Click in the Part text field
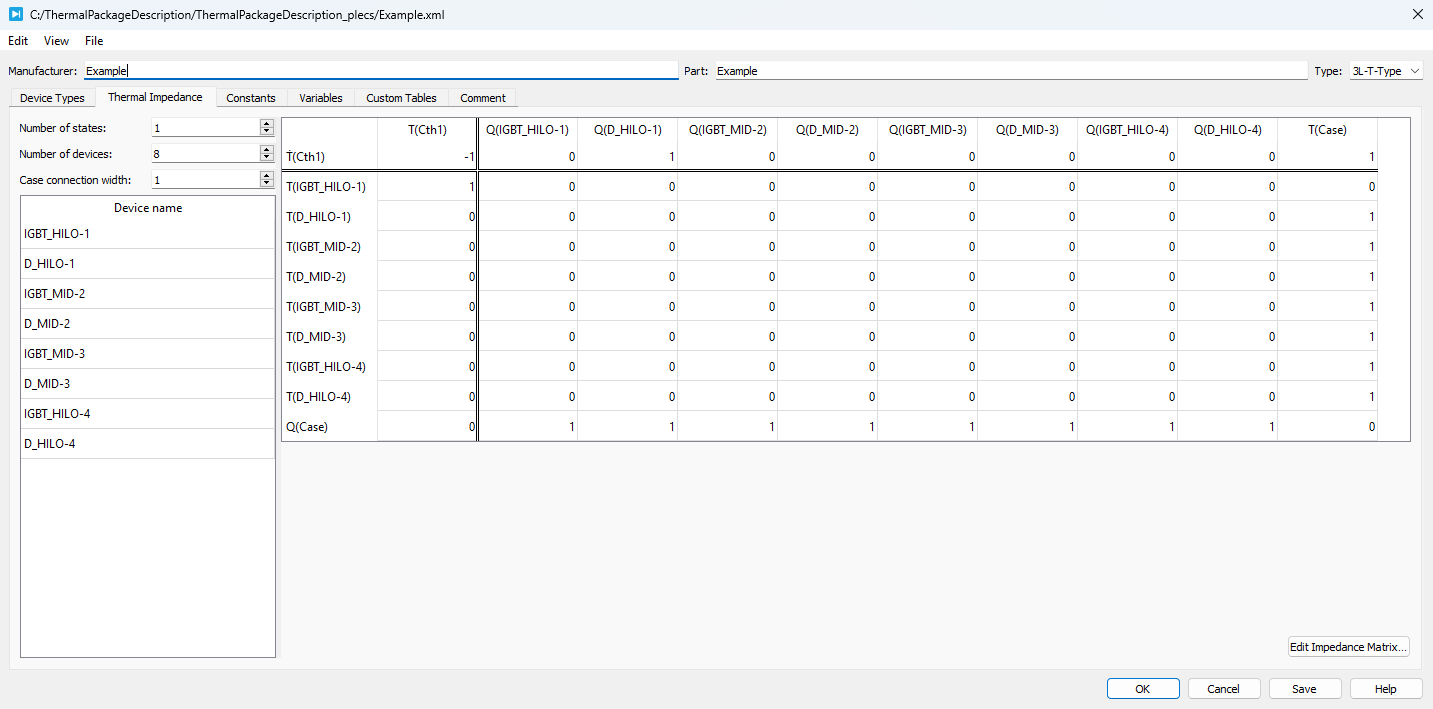This screenshot has width=1433, height=709. point(1010,71)
